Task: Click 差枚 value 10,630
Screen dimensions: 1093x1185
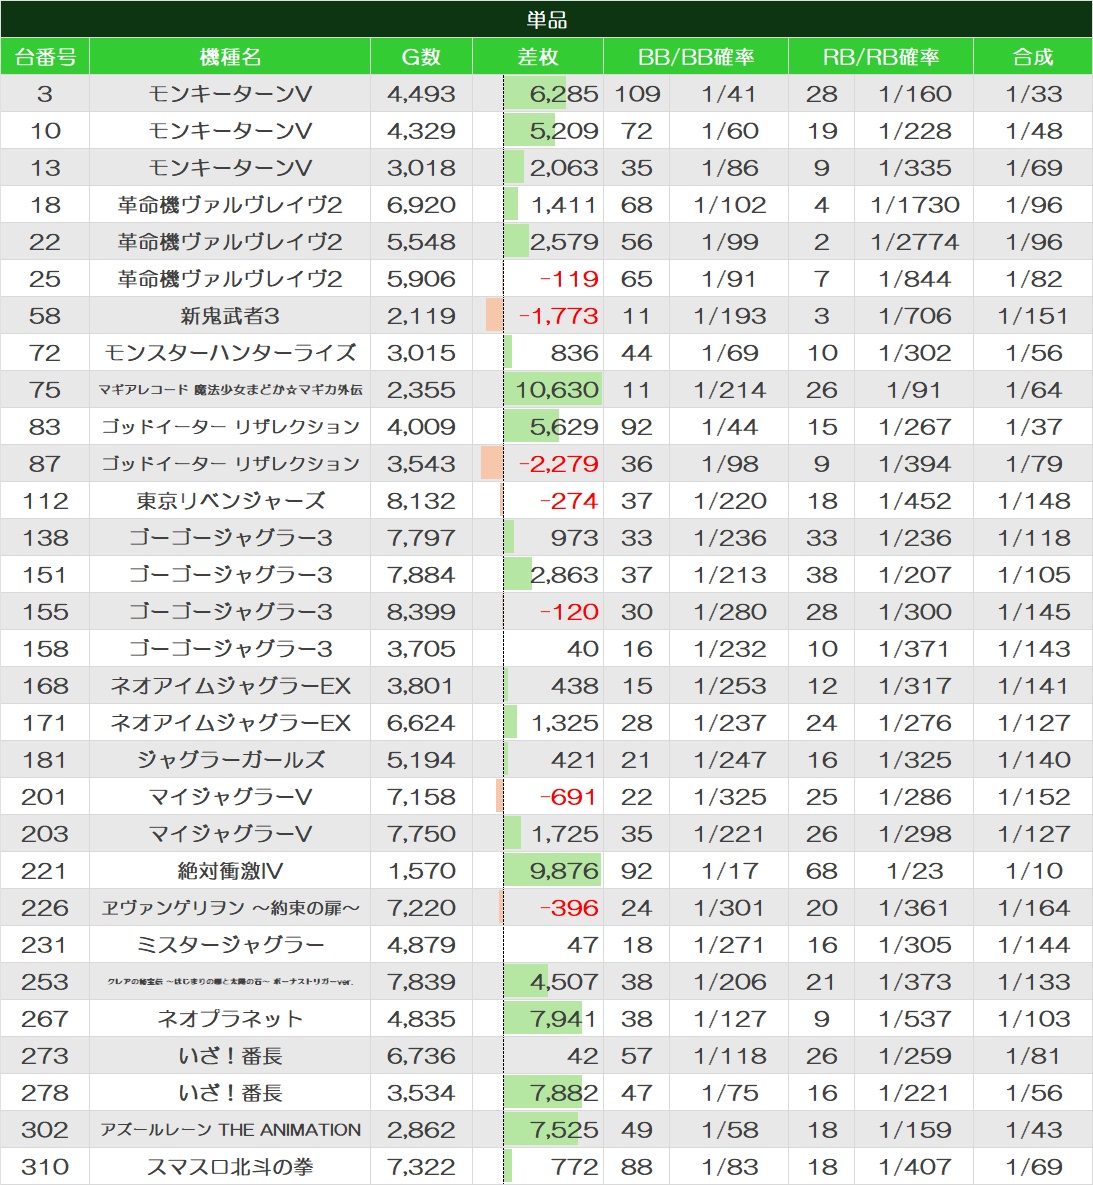Action: (x=557, y=390)
